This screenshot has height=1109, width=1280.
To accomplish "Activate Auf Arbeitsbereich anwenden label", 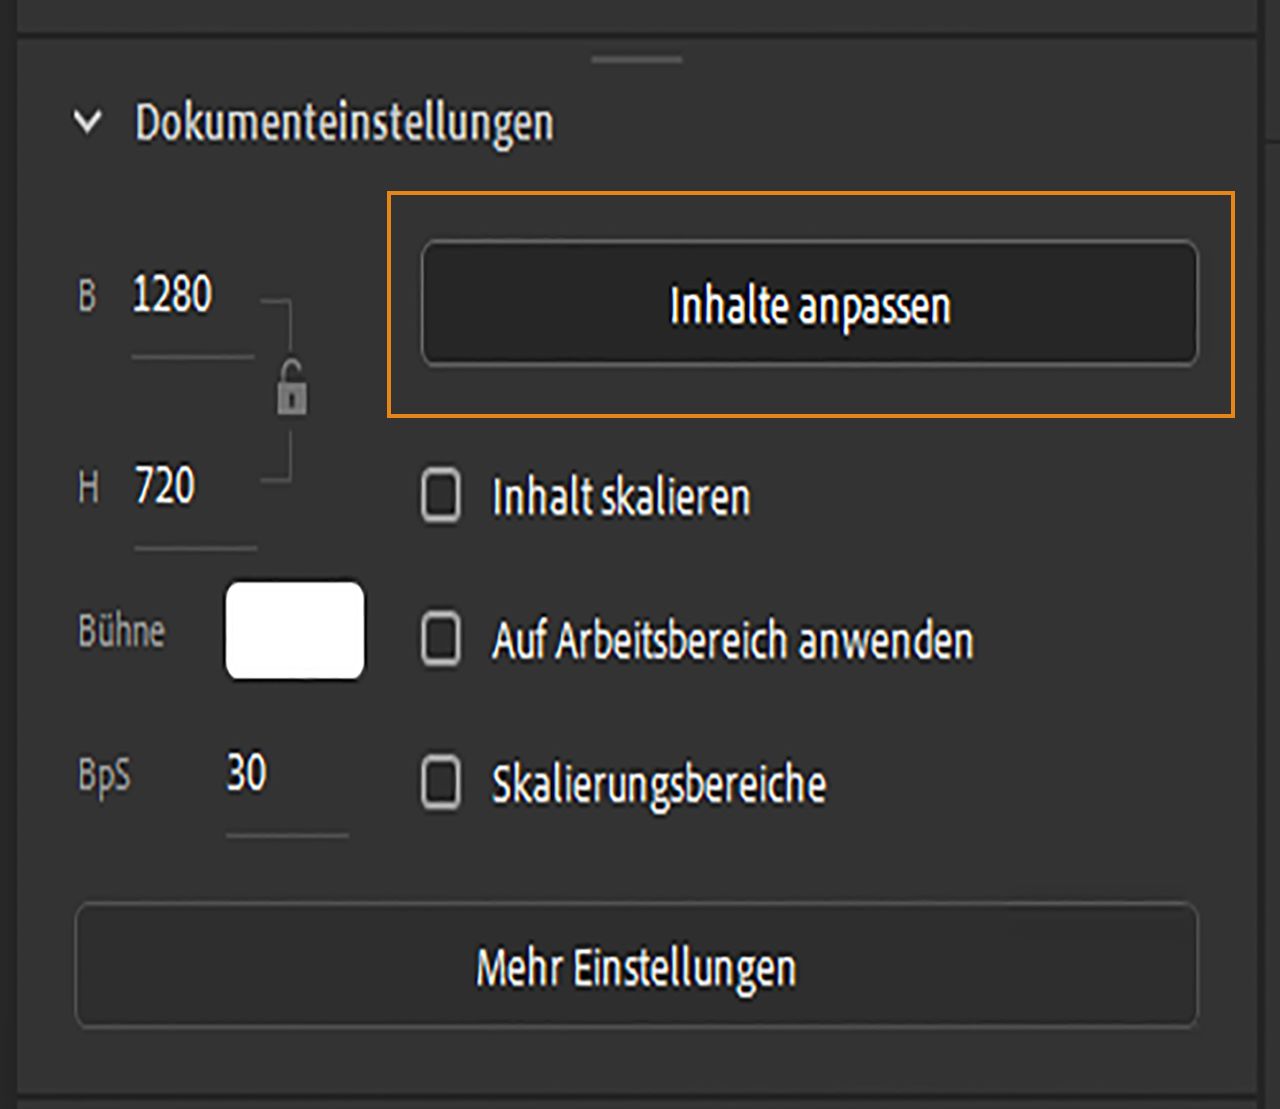I will click(733, 641).
